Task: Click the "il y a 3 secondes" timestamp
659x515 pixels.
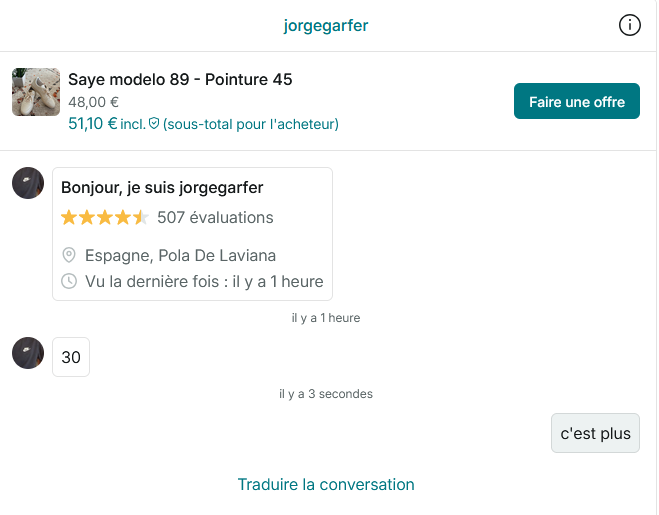Action: click(x=326, y=394)
